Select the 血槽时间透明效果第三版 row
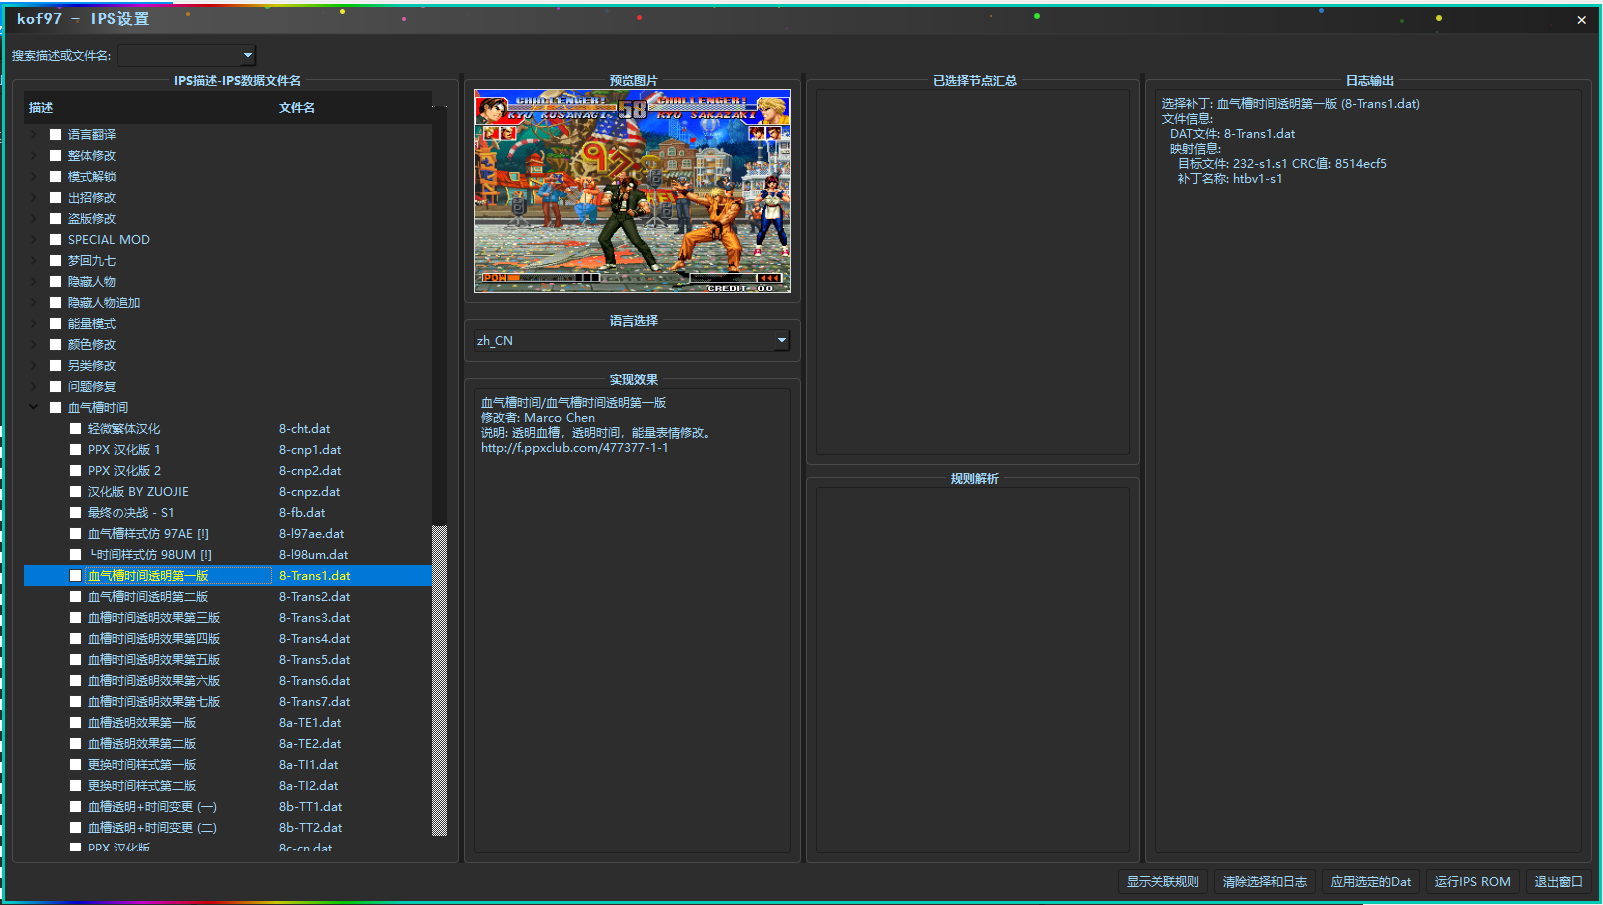Image resolution: width=1603 pixels, height=905 pixels. click(228, 617)
